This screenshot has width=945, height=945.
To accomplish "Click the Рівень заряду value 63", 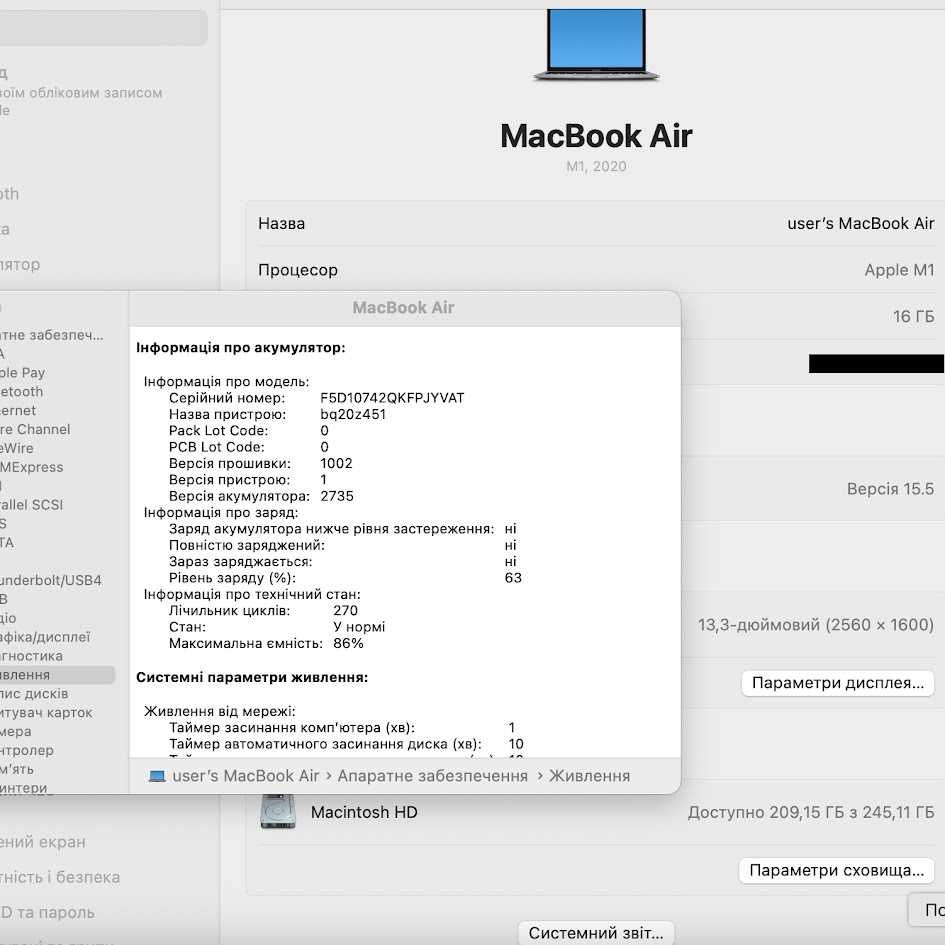I will point(513,578).
